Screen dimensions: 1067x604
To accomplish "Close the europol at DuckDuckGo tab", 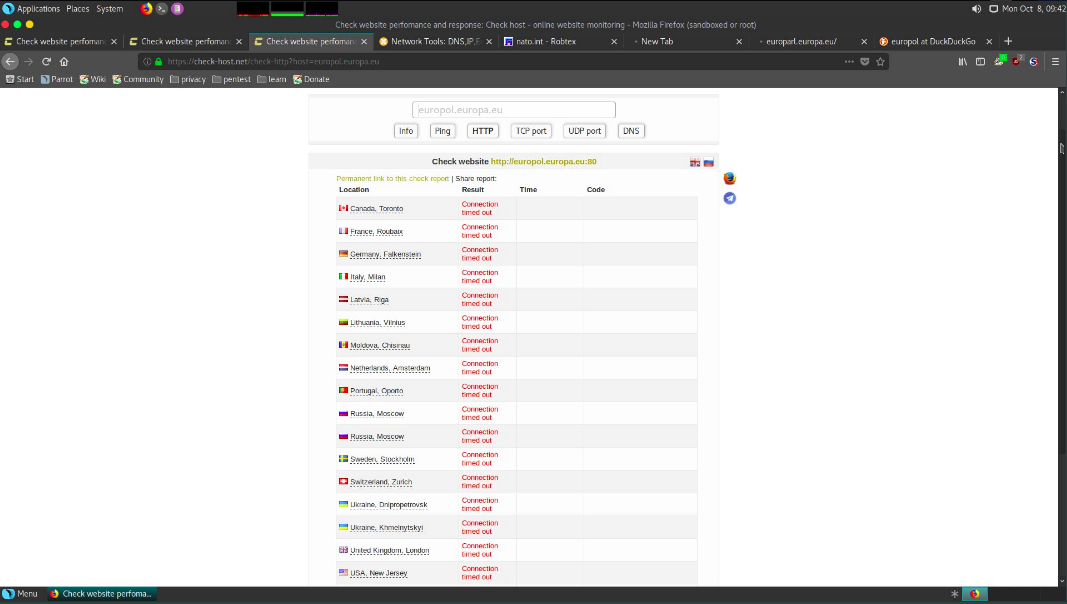I will click(989, 41).
